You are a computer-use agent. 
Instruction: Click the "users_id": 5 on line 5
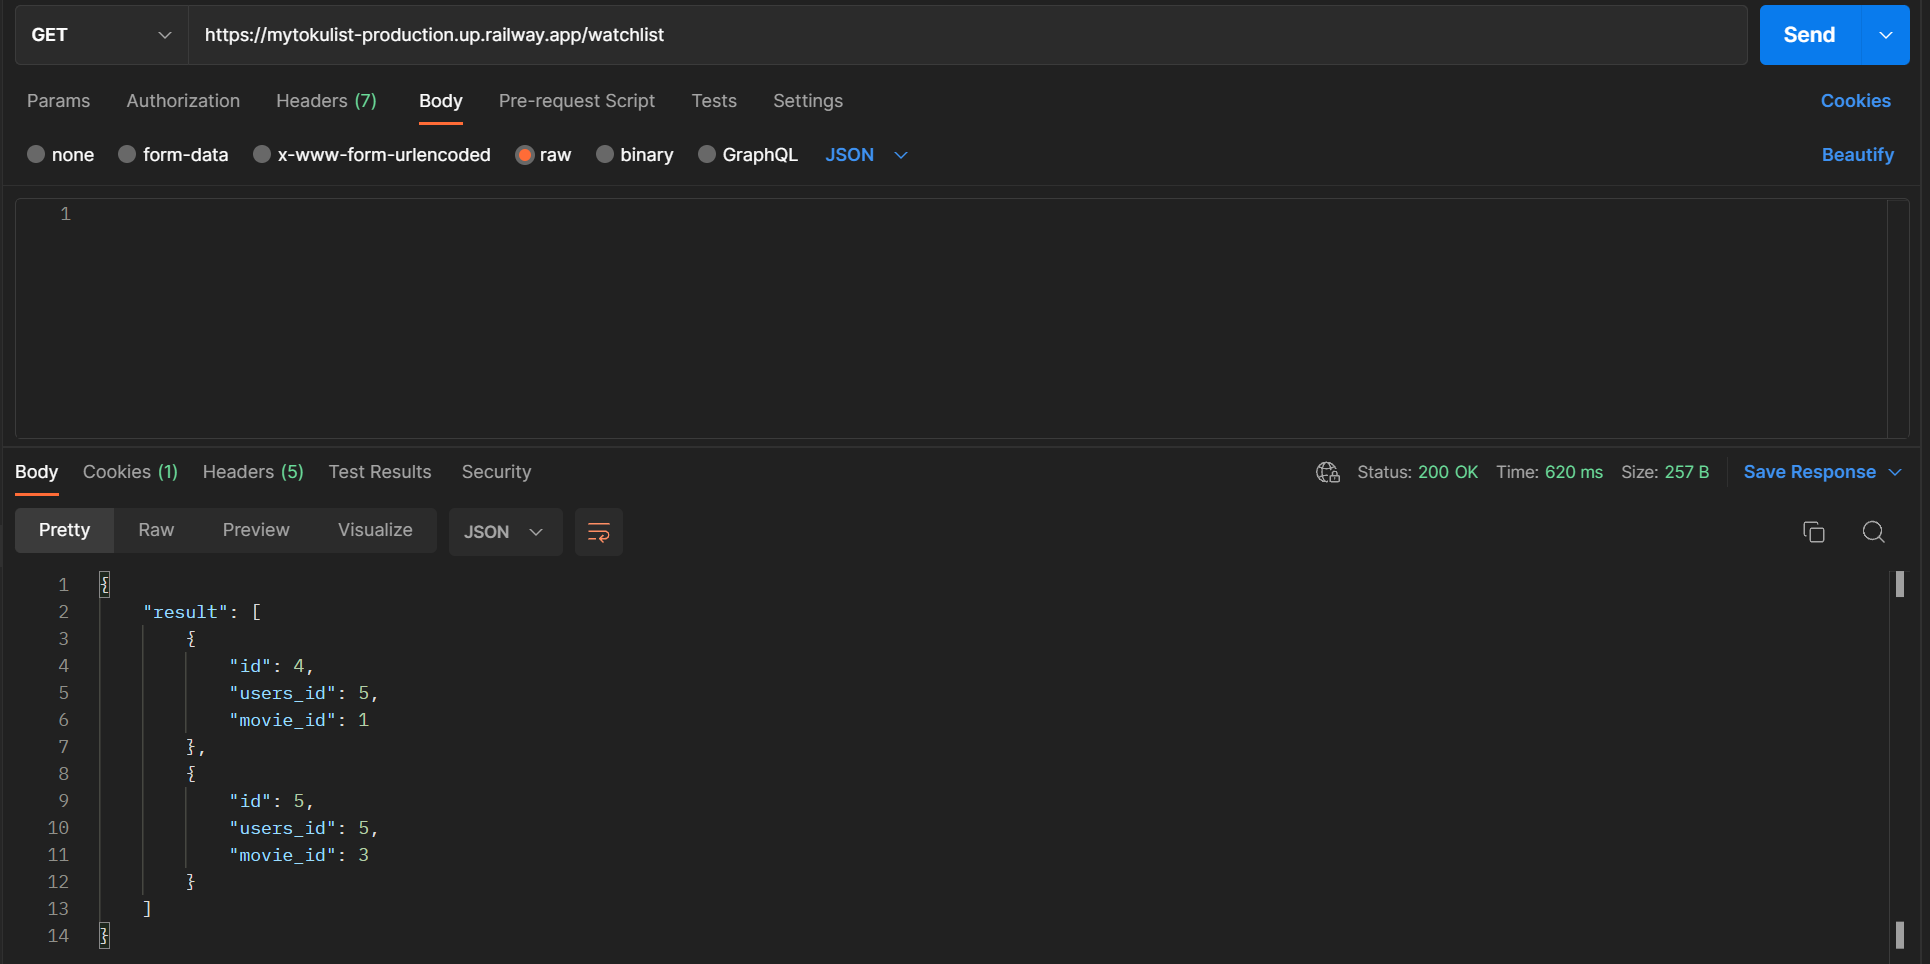pyautogui.click(x=304, y=693)
